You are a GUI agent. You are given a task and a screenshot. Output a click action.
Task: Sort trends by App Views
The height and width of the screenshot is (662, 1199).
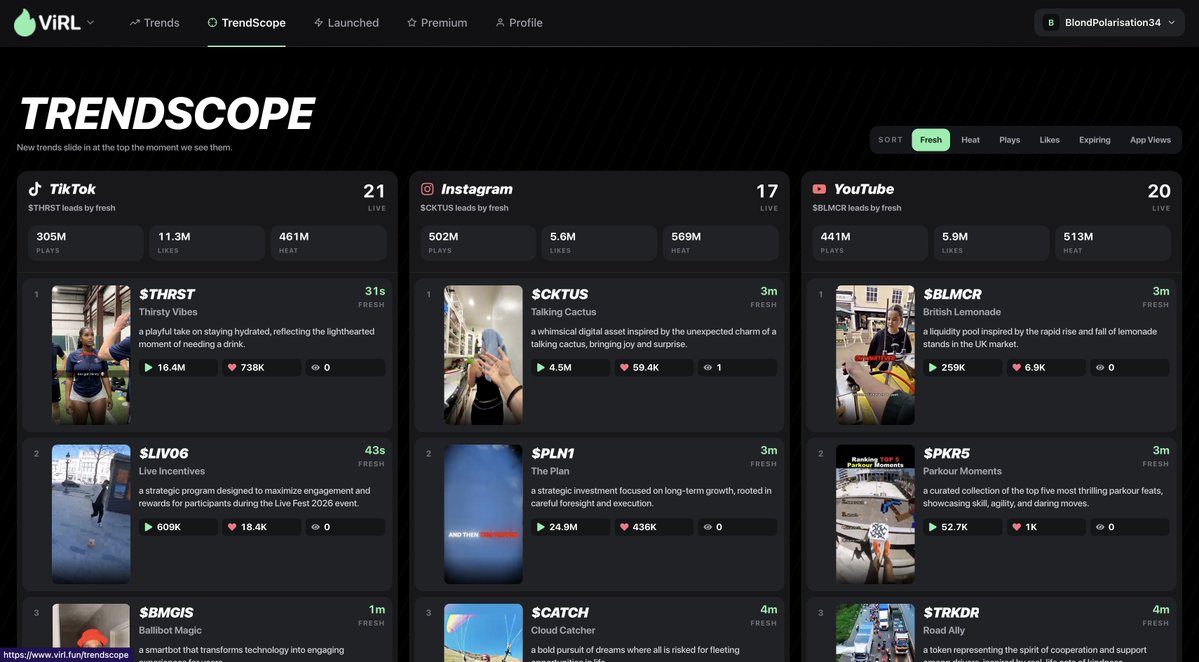(1150, 140)
